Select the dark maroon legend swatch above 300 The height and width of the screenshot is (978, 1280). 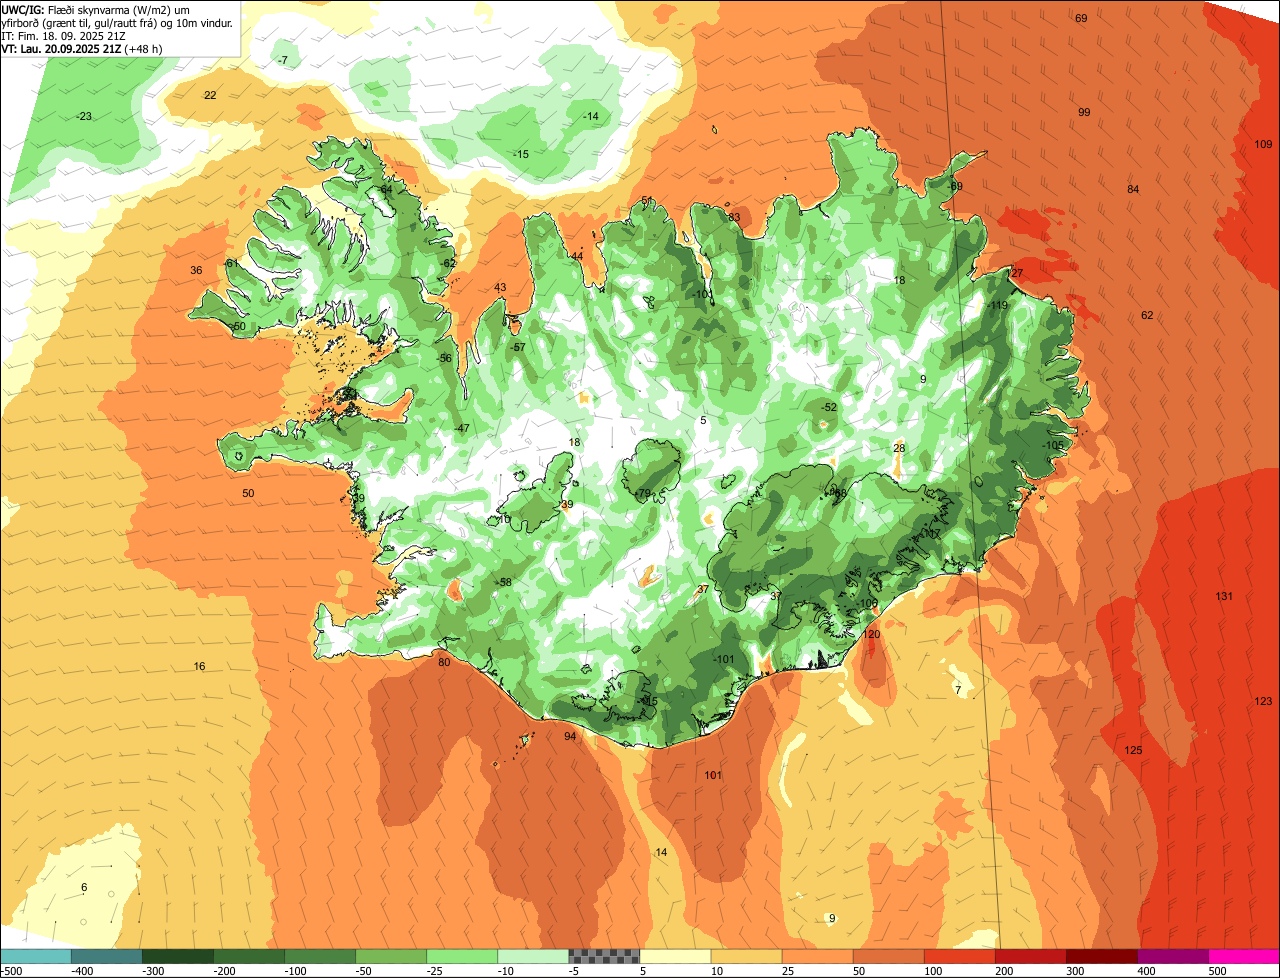point(1102,956)
